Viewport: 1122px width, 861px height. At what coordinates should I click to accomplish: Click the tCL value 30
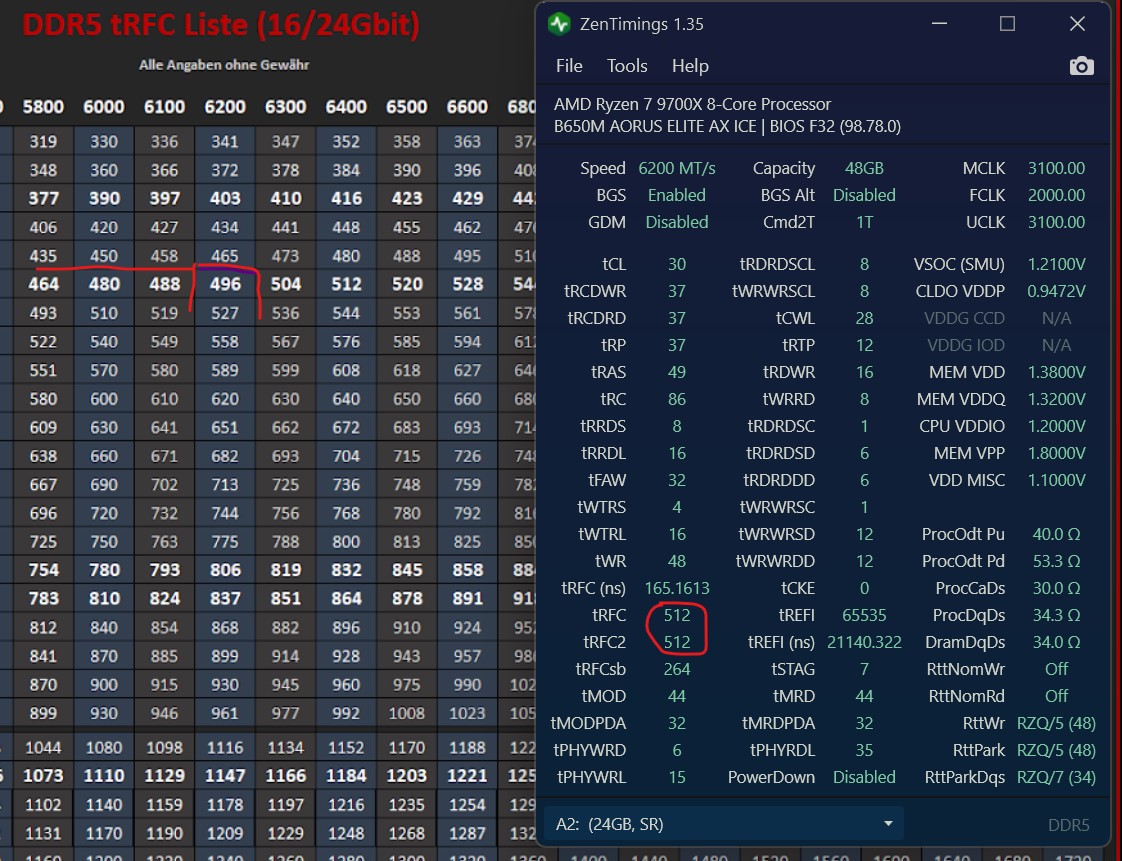pos(676,264)
